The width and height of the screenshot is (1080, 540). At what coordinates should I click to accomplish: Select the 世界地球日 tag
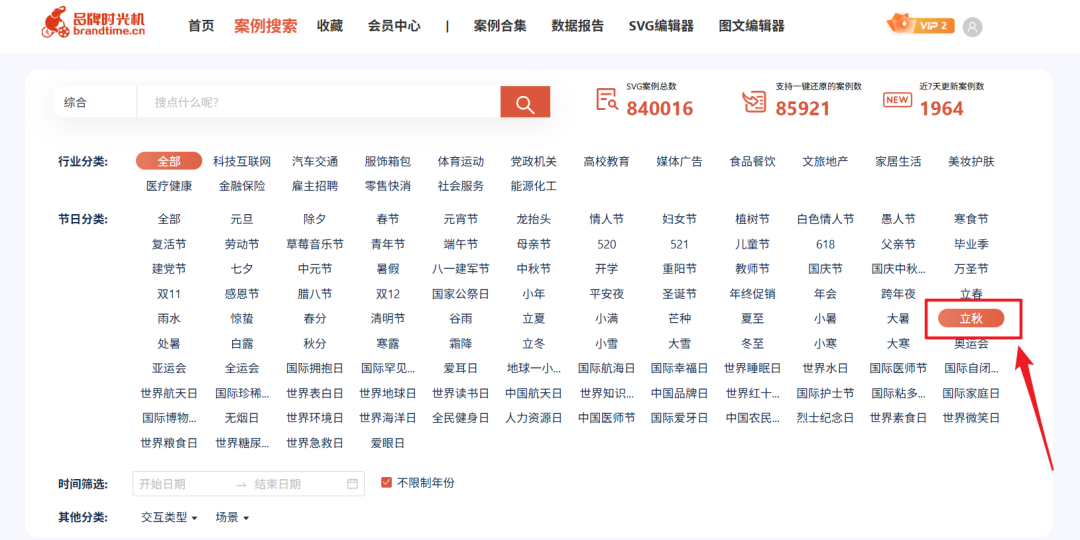coord(388,393)
